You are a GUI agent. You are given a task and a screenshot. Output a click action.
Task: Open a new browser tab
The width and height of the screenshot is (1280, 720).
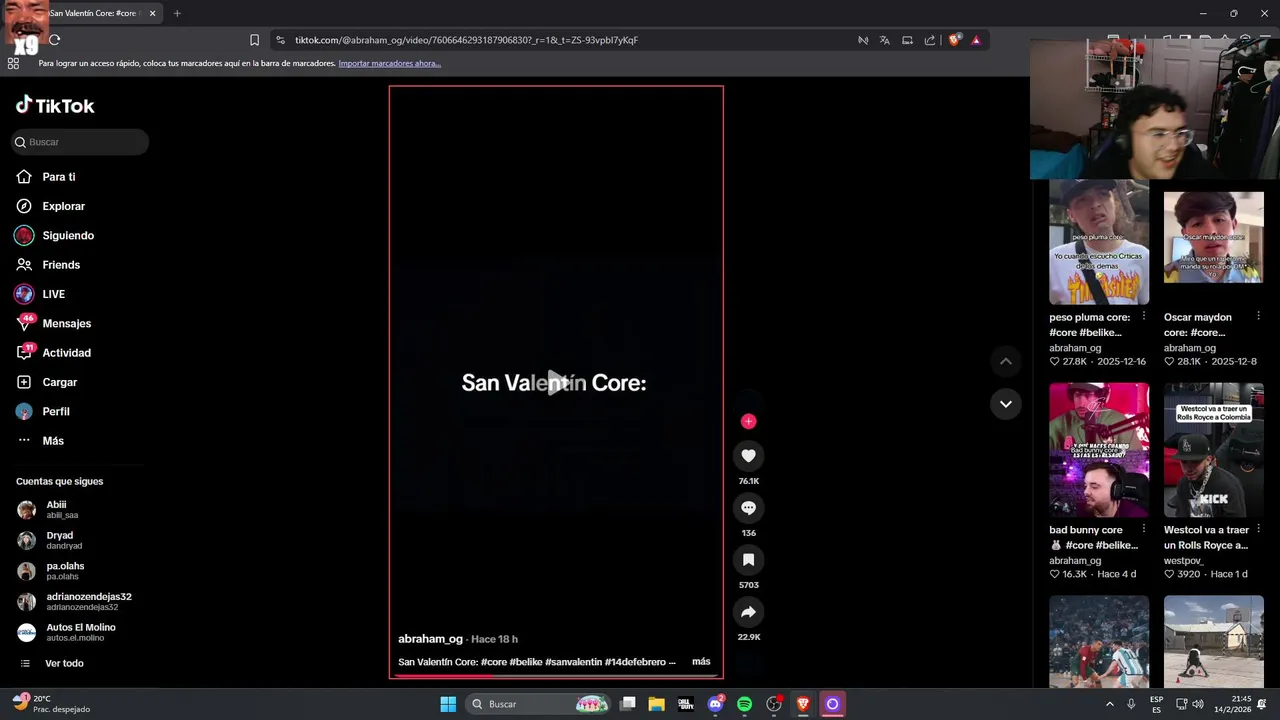(x=177, y=13)
